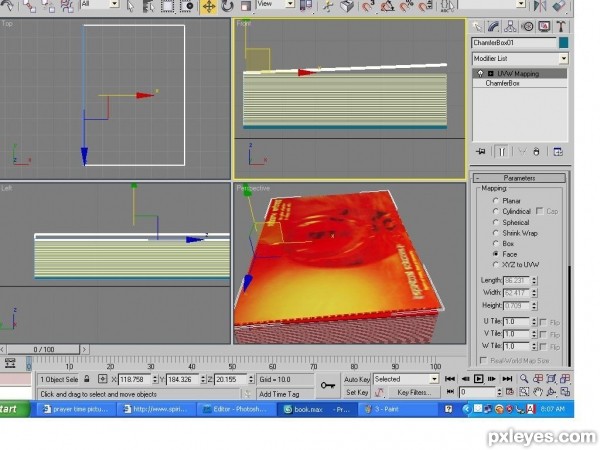Toggle Show End Result icon
The height and width of the screenshot is (450, 600).
pyautogui.click(x=501, y=152)
